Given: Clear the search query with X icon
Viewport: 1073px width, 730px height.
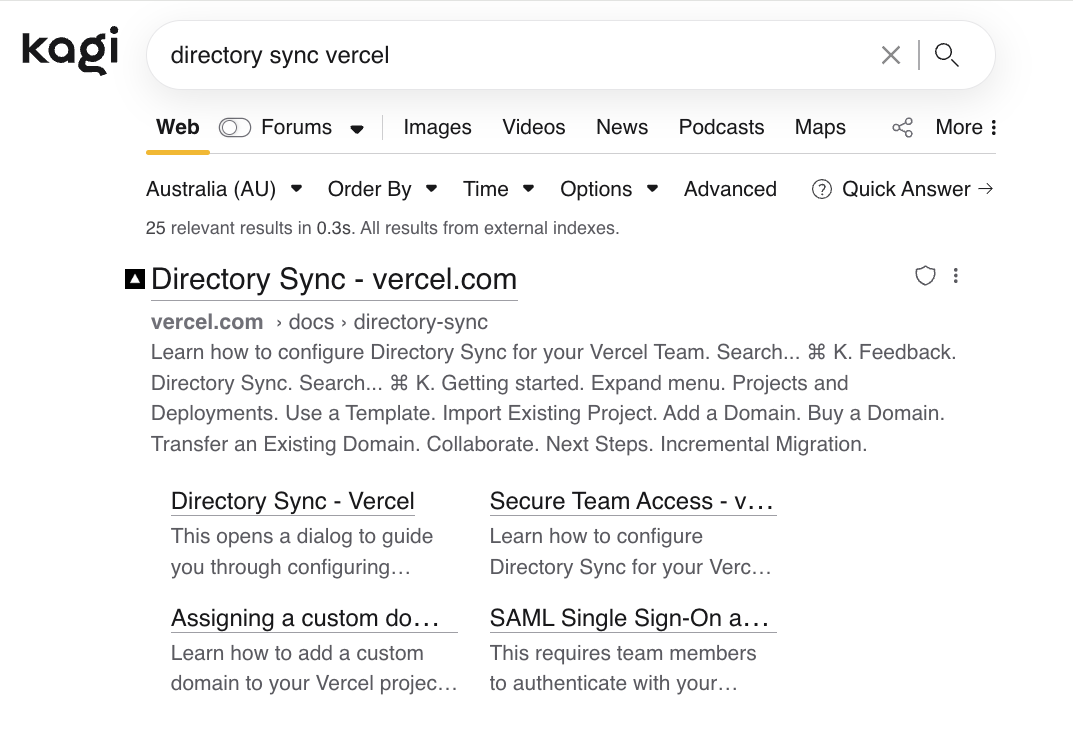Looking at the screenshot, I should coord(890,55).
